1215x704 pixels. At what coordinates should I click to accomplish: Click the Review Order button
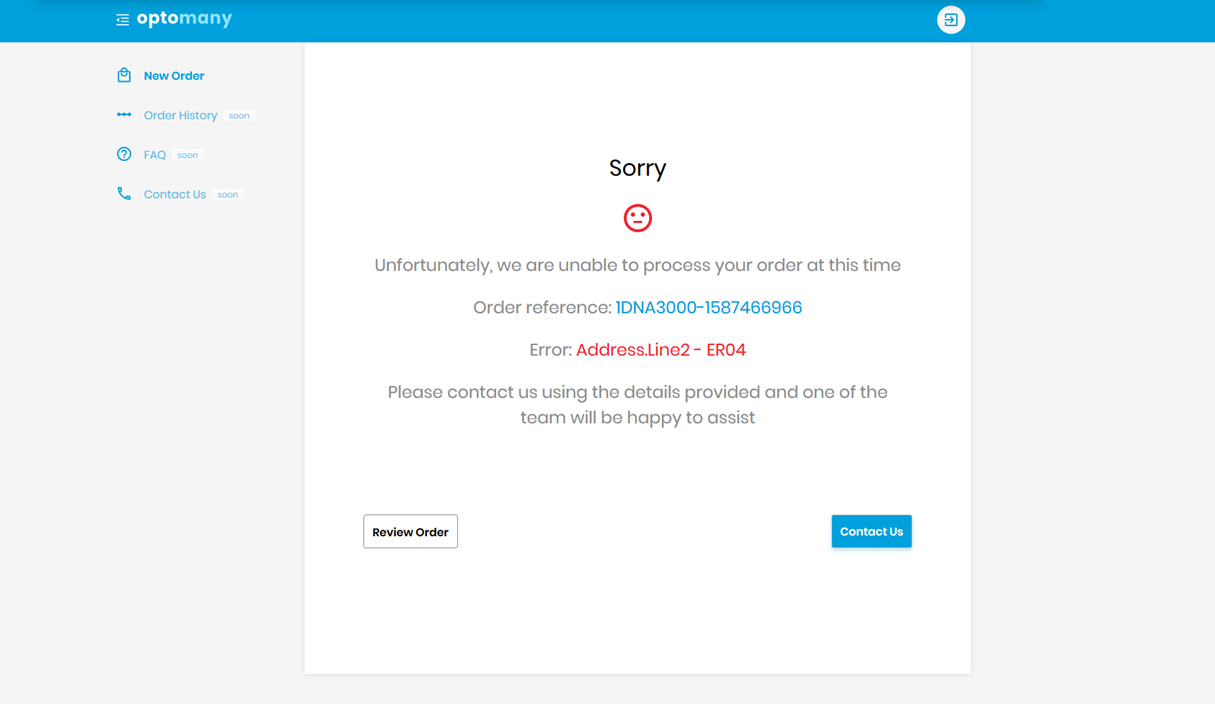point(410,532)
